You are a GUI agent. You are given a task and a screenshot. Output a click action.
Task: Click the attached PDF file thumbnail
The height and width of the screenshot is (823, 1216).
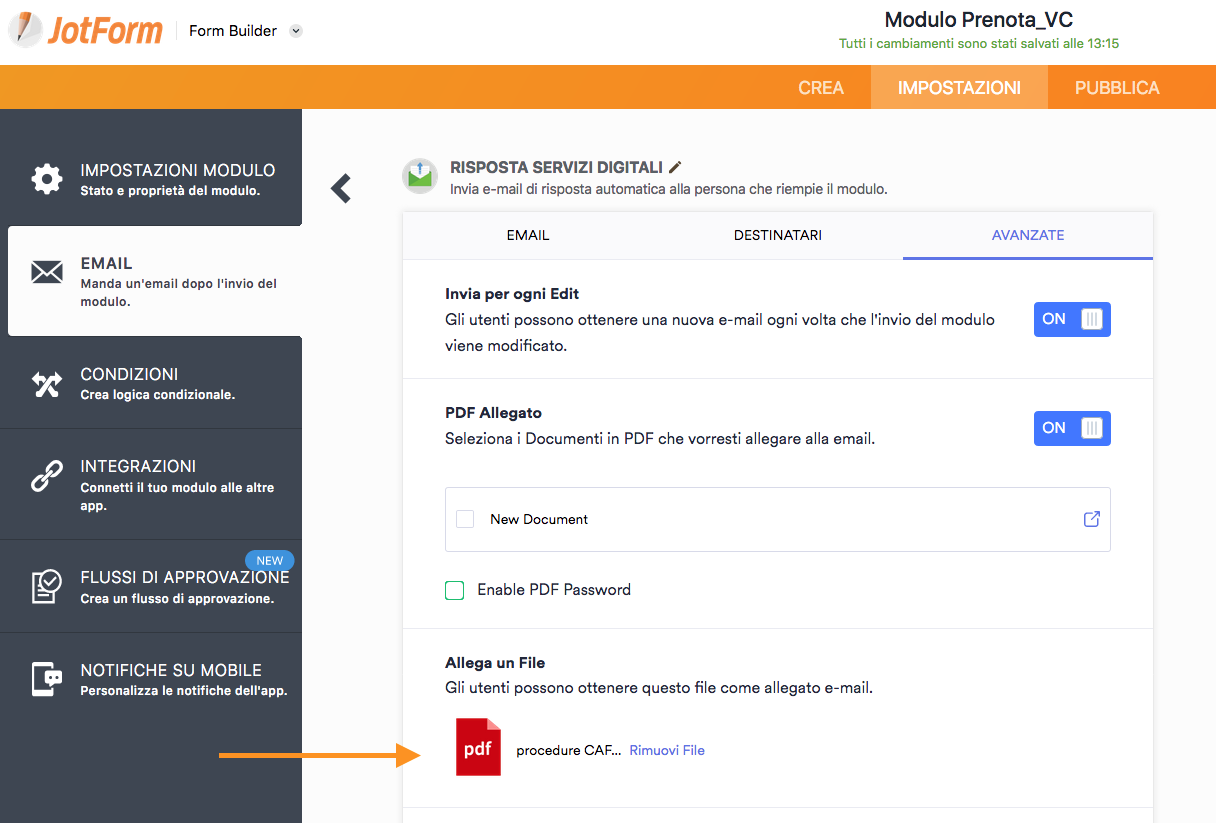coord(478,747)
